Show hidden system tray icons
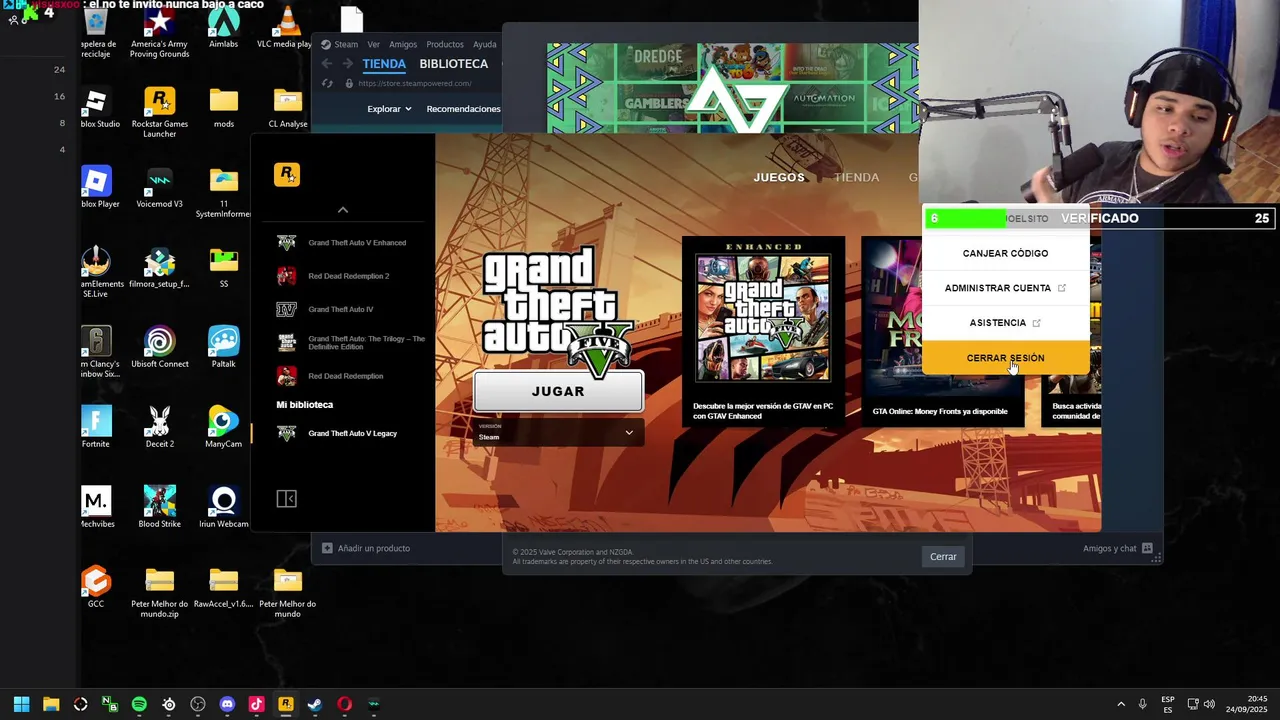 point(1121,704)
